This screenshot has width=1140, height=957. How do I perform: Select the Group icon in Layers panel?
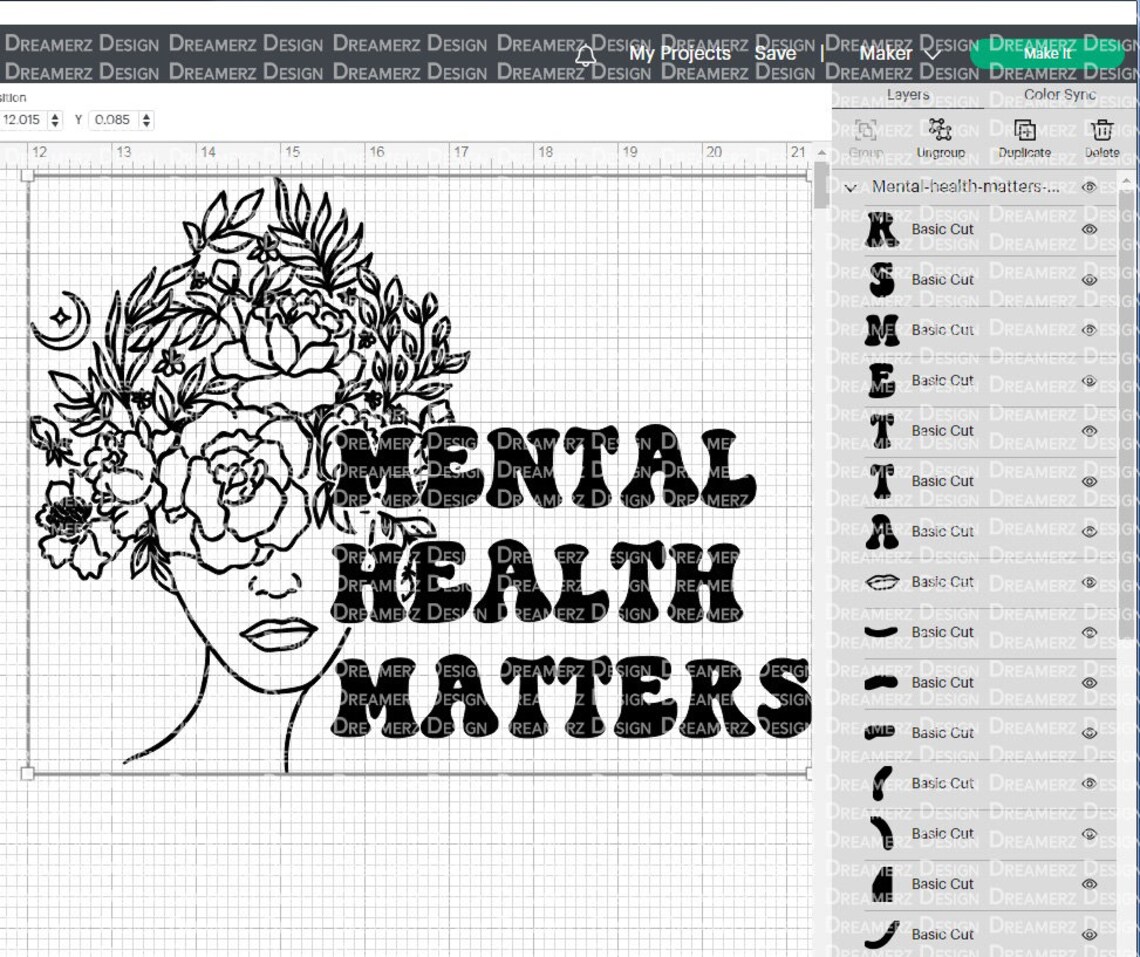[x=866, y=130]
